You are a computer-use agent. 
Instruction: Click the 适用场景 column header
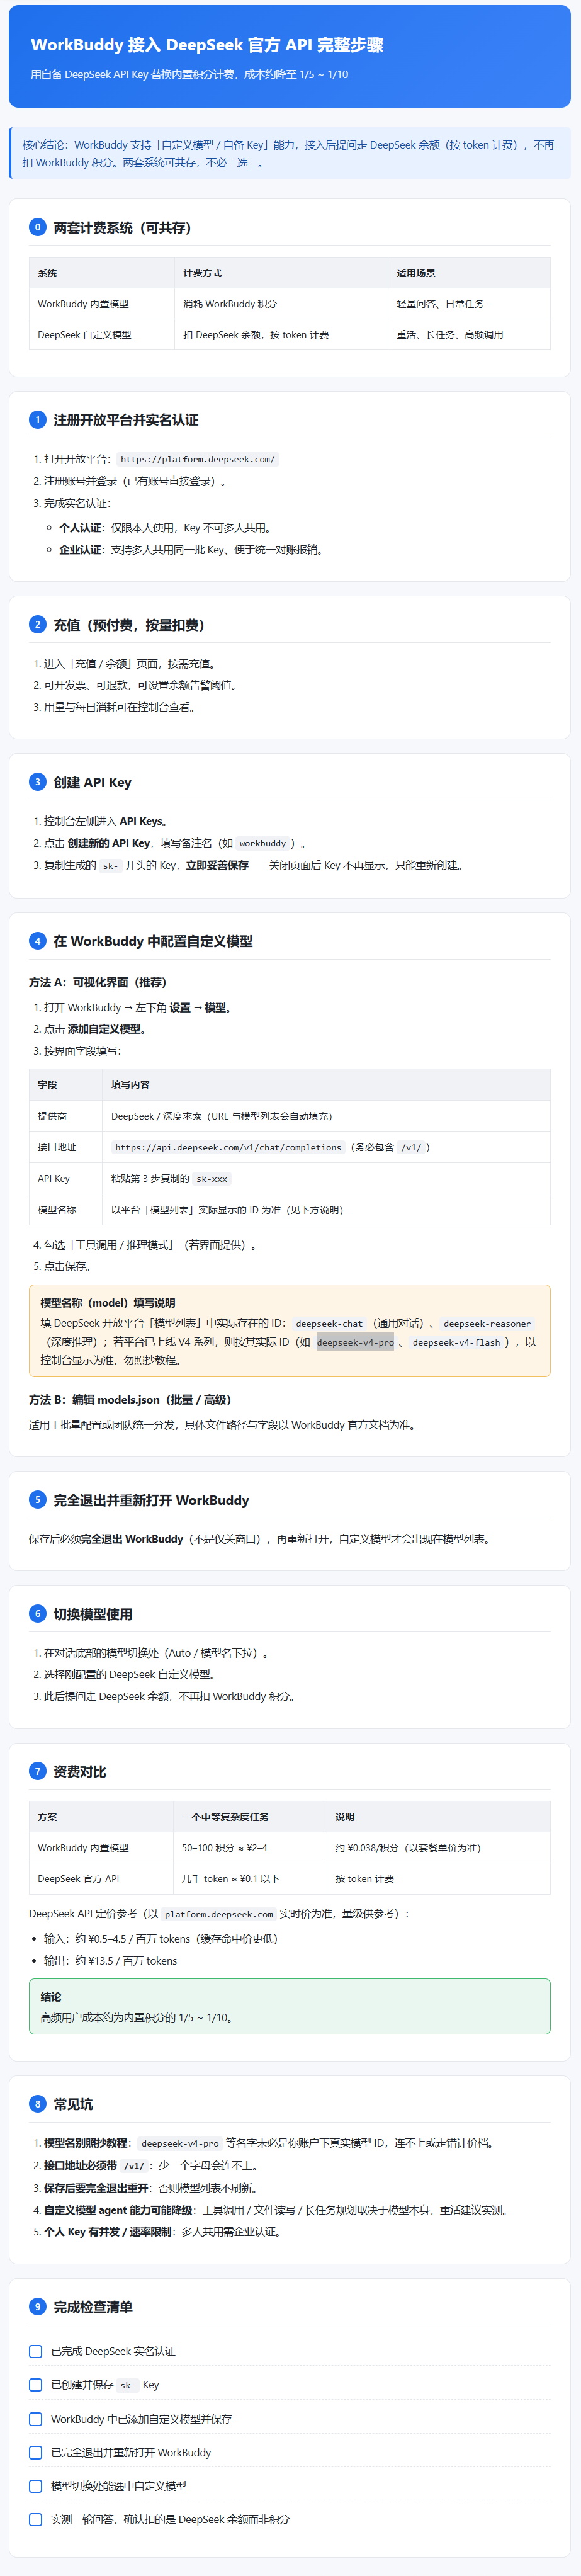[x=469, y=272]
